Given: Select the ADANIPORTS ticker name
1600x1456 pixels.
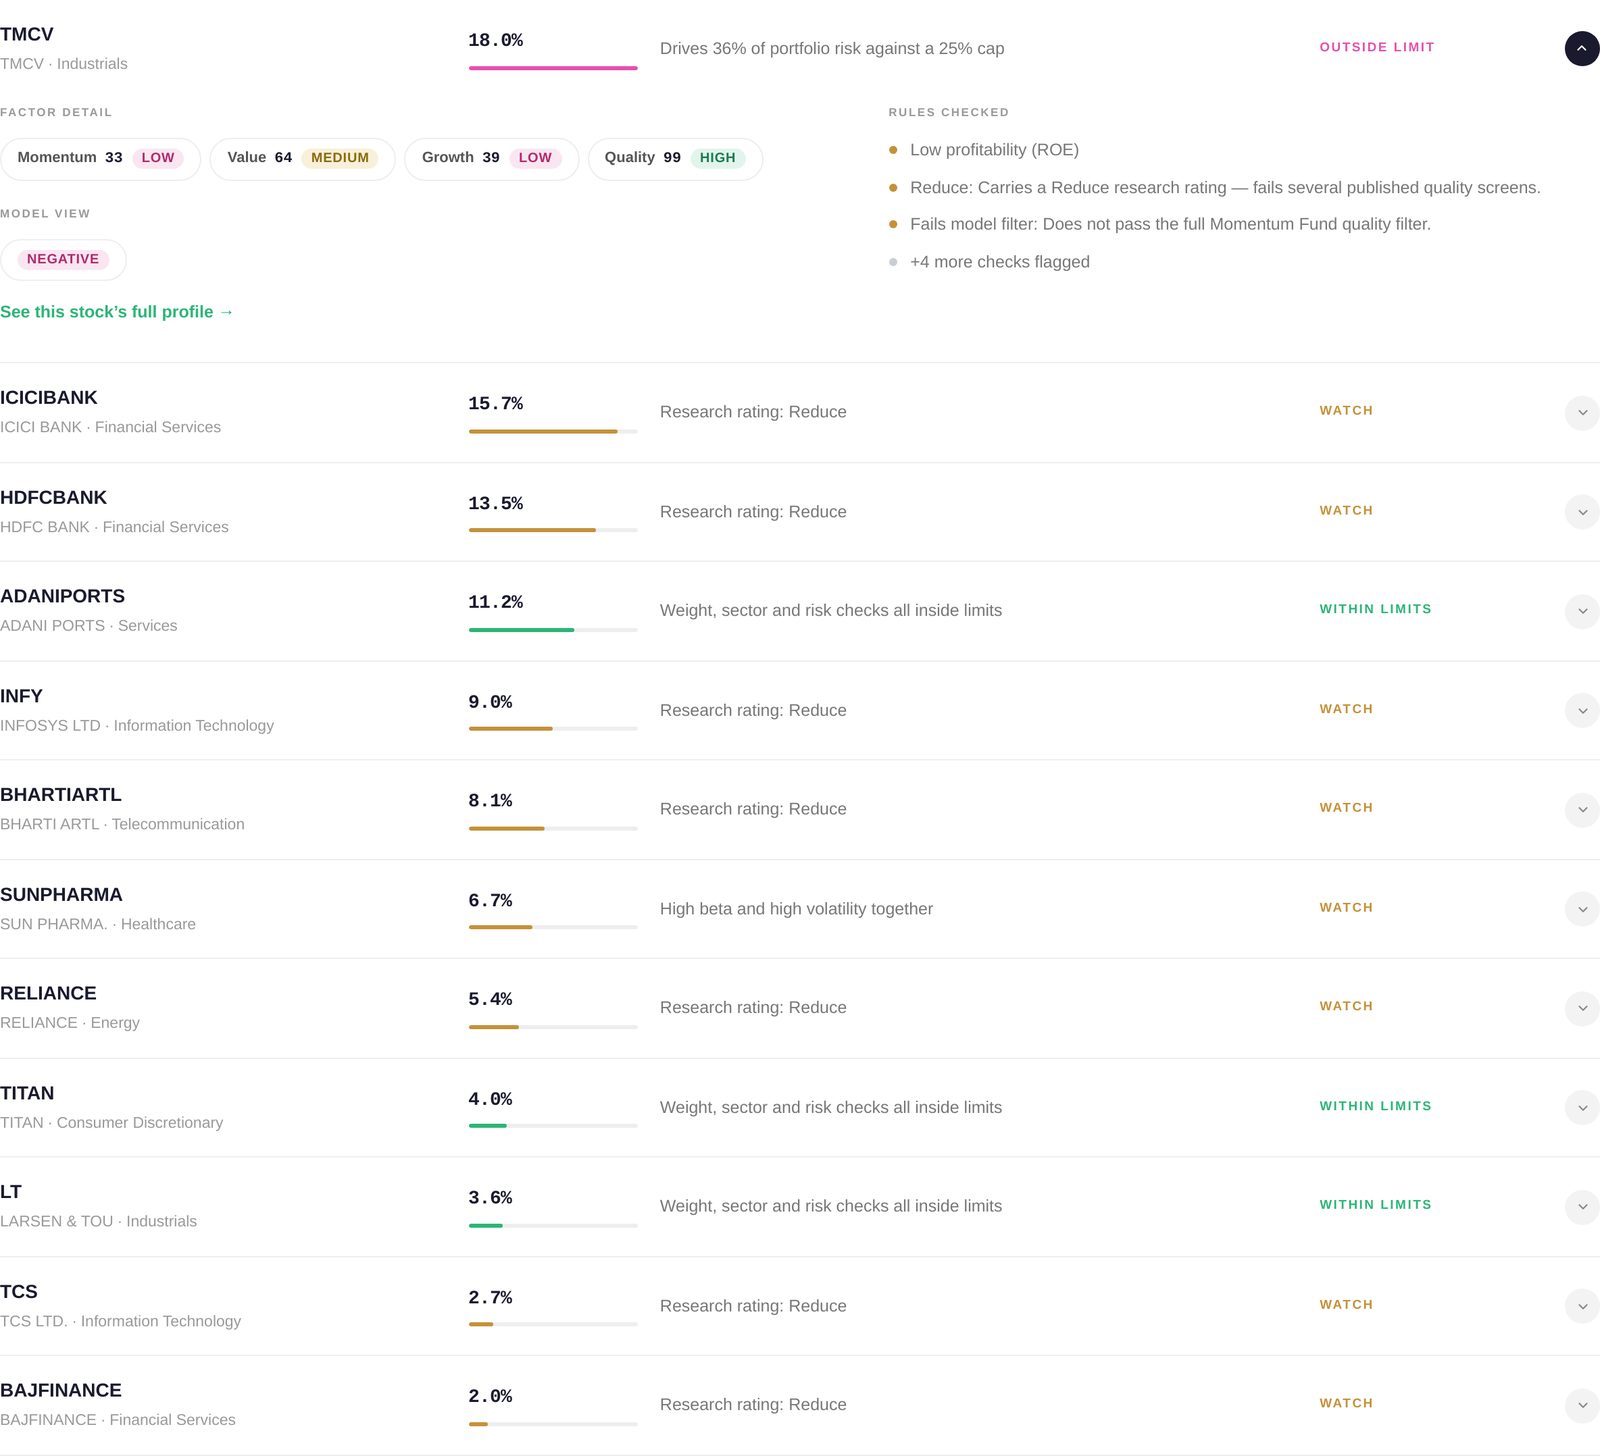Looking at the screenshot, I should coord(63,596).
